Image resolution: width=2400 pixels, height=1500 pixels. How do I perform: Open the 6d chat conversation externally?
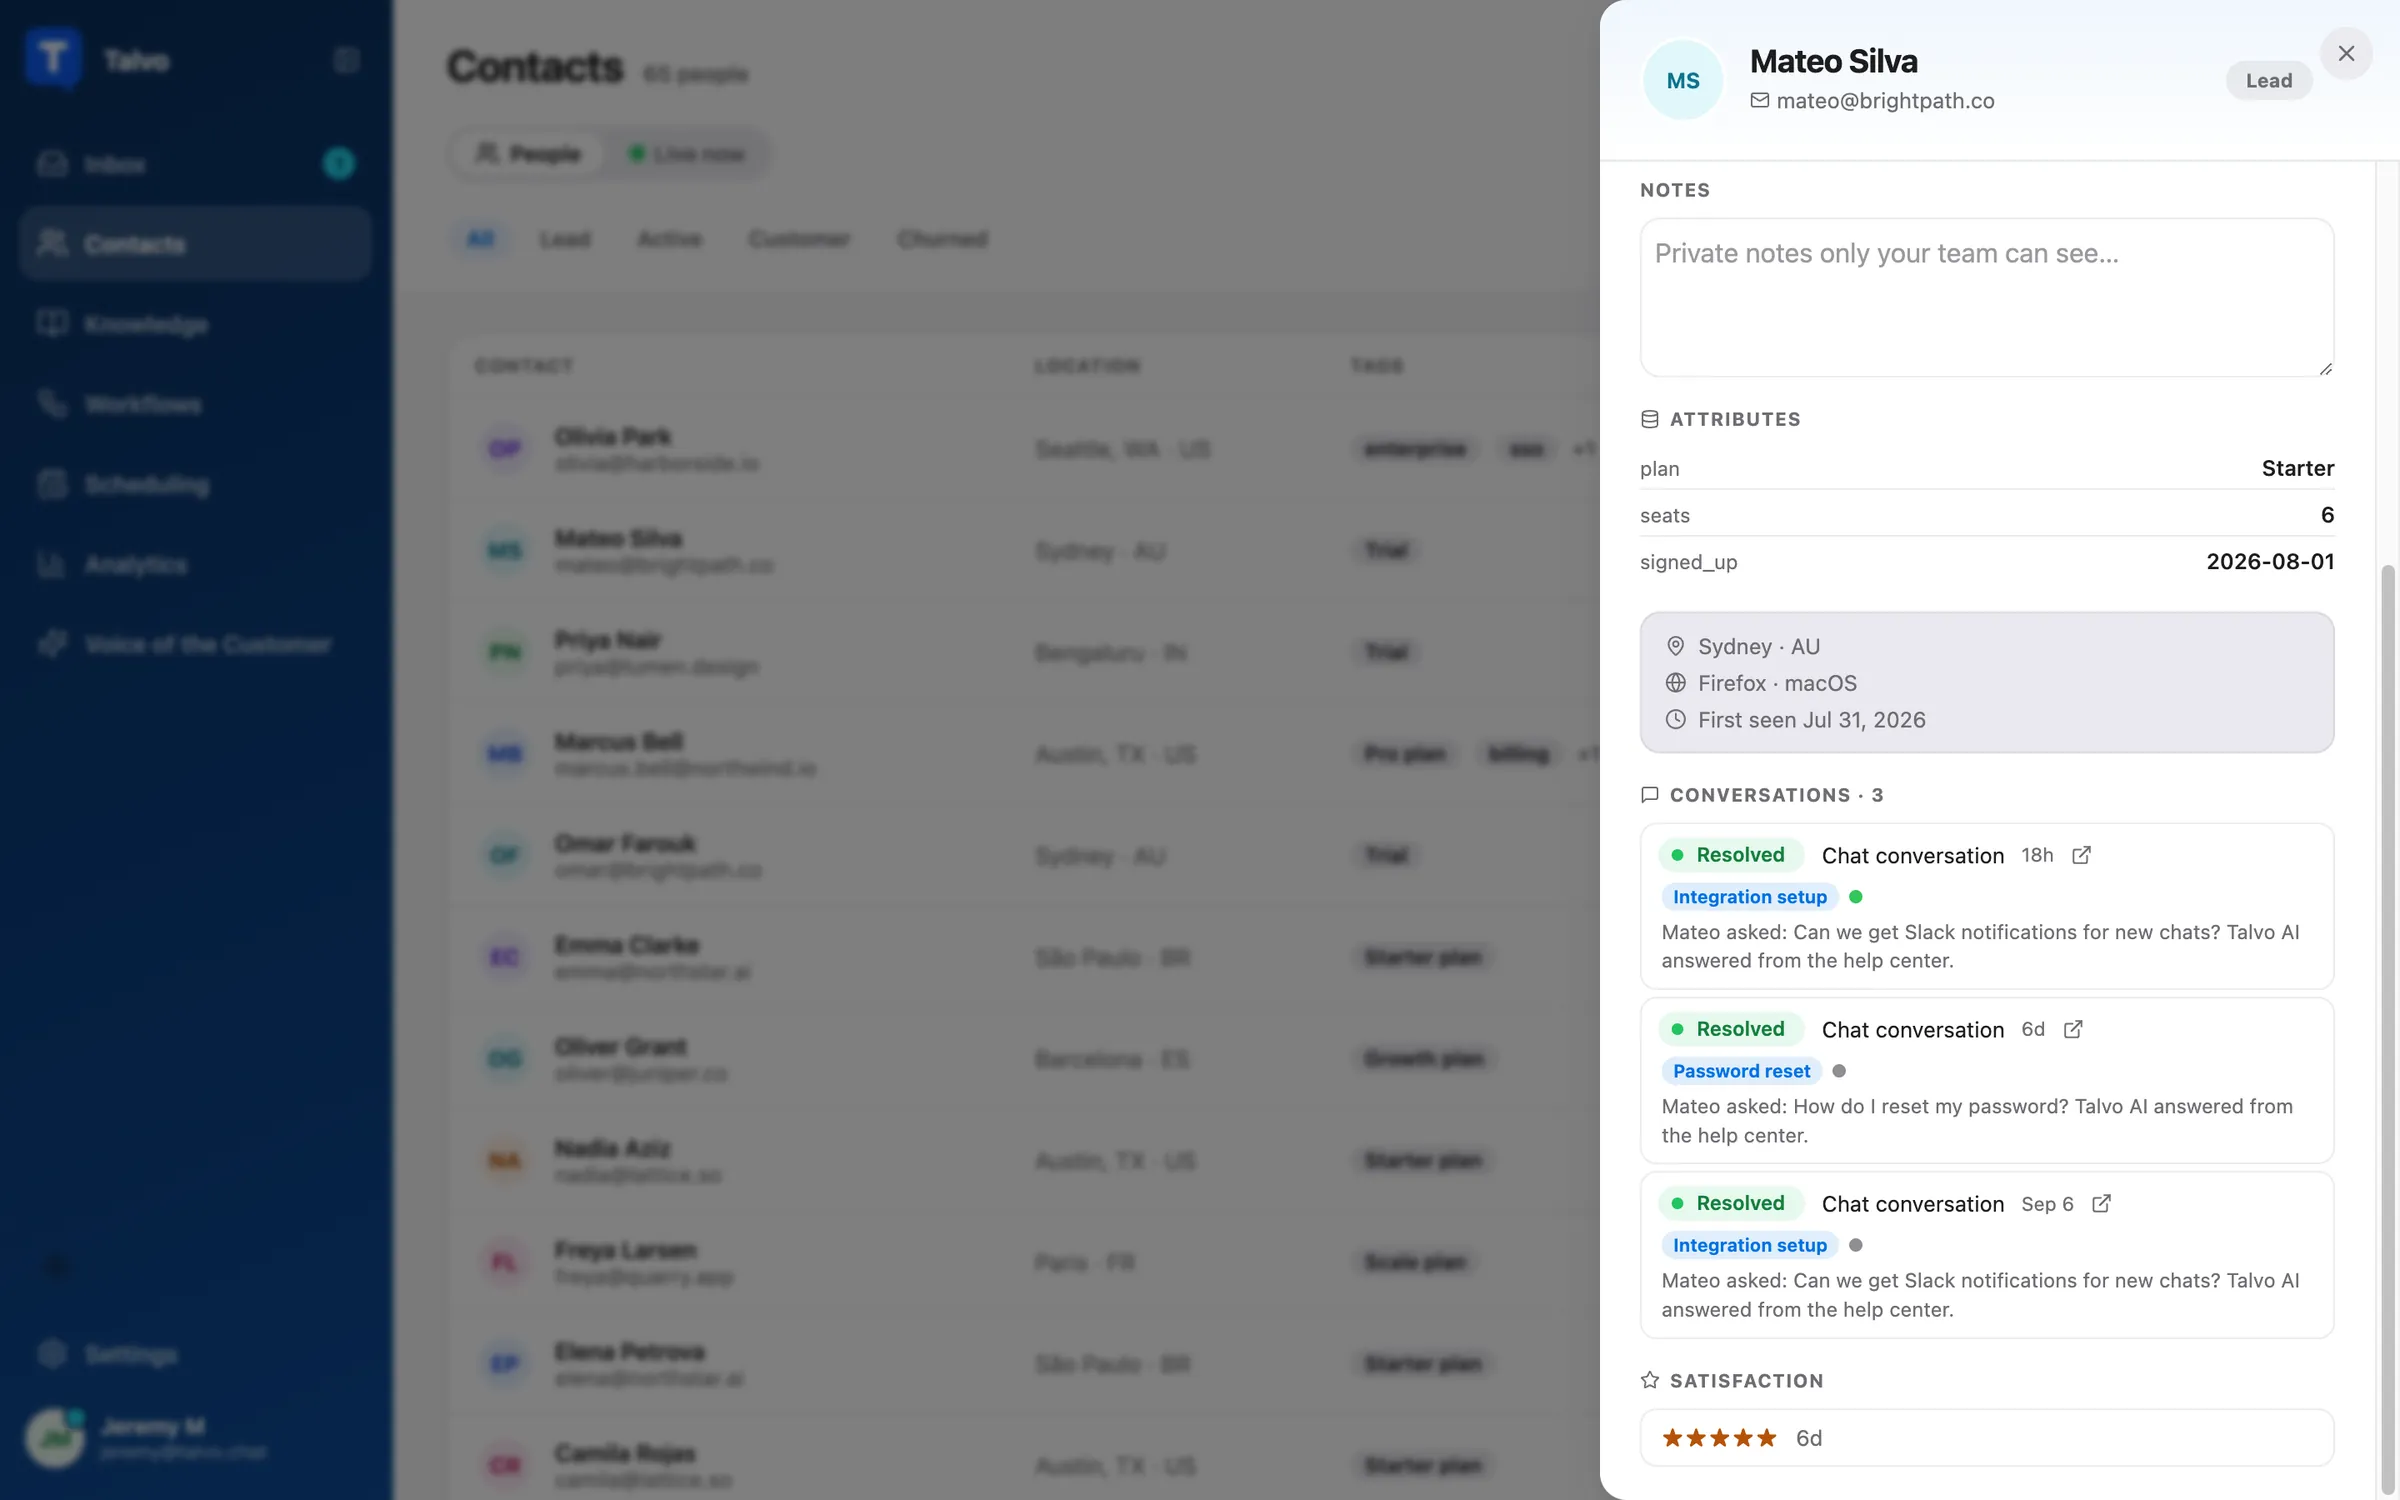coord(2073,1029)
